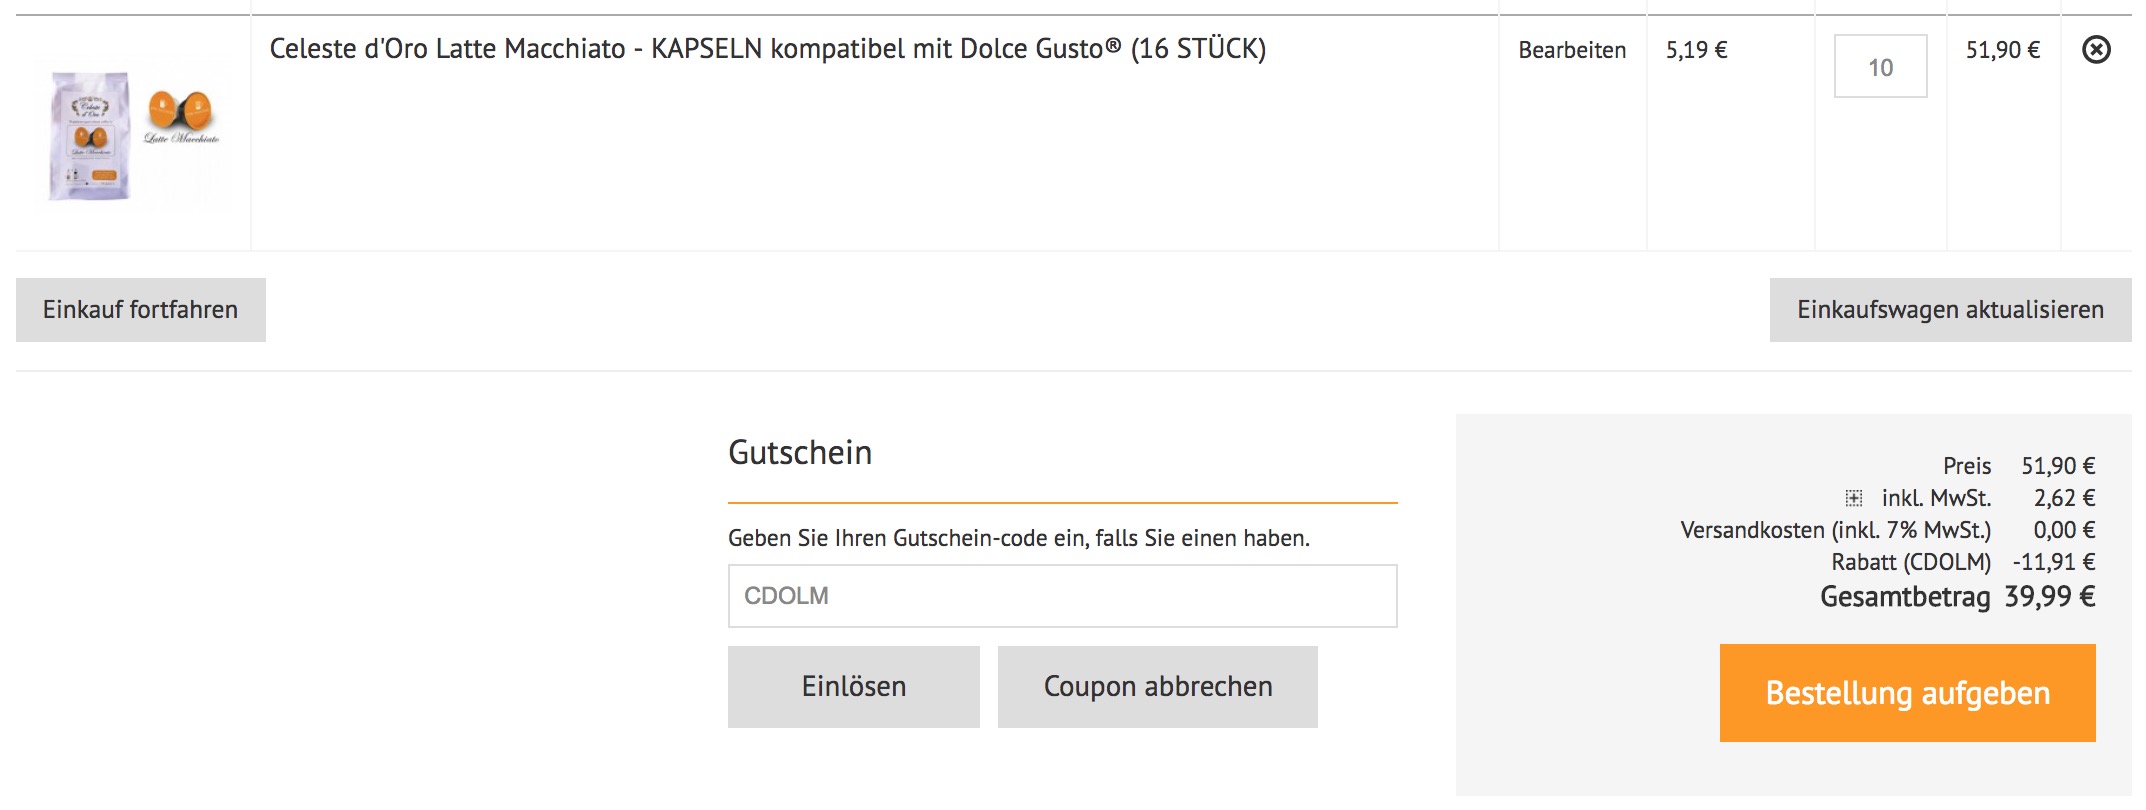
Task: Redeem the coupon with Einlösen
Action: click(853, 687)
